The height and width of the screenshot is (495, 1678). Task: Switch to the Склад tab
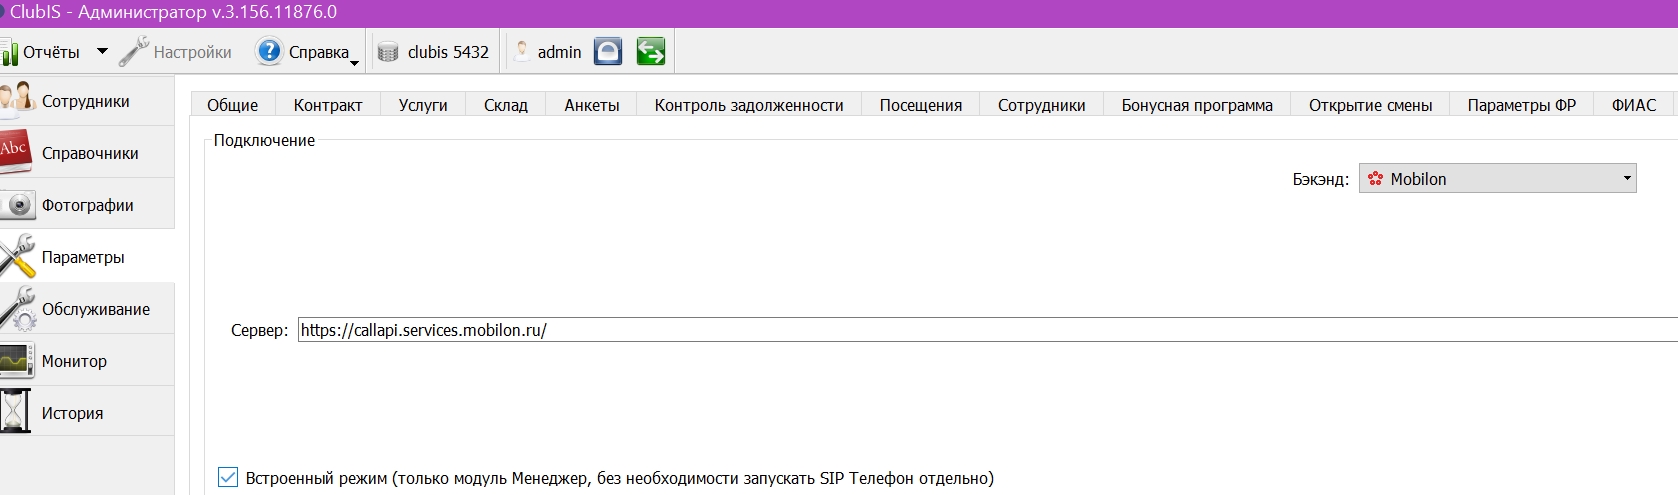[x=506, y=105]
